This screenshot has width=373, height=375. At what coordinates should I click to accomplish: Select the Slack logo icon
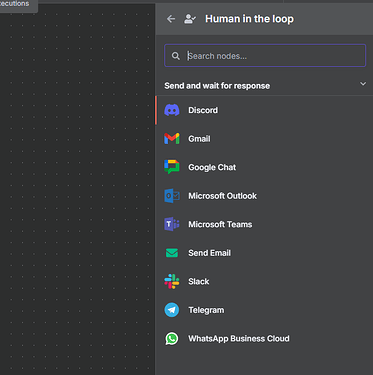[x=172, y=281]
